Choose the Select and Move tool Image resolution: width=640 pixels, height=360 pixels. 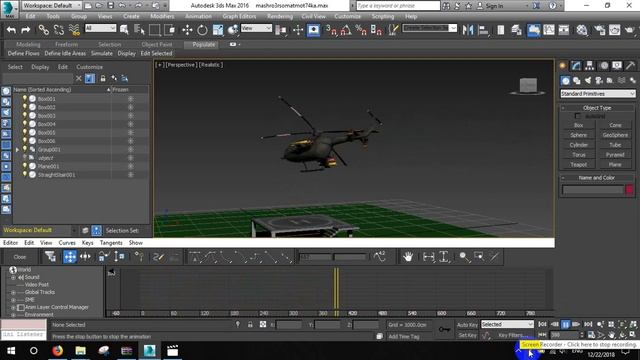click(x=187, y=30)
